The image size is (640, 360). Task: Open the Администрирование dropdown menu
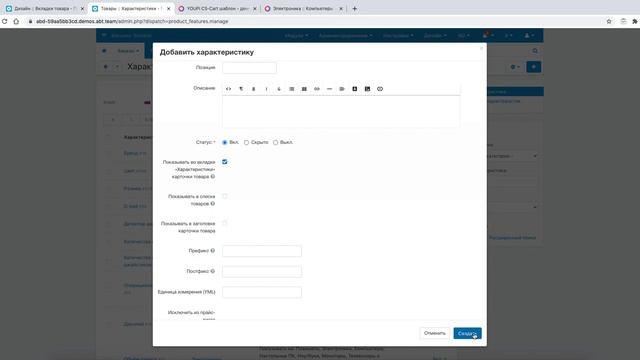click(345, 36)
